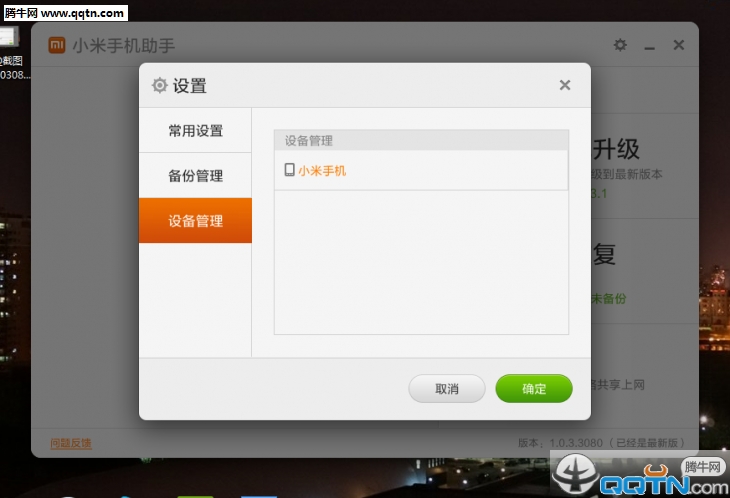Minimize the 小米手机助手 window

649,47
